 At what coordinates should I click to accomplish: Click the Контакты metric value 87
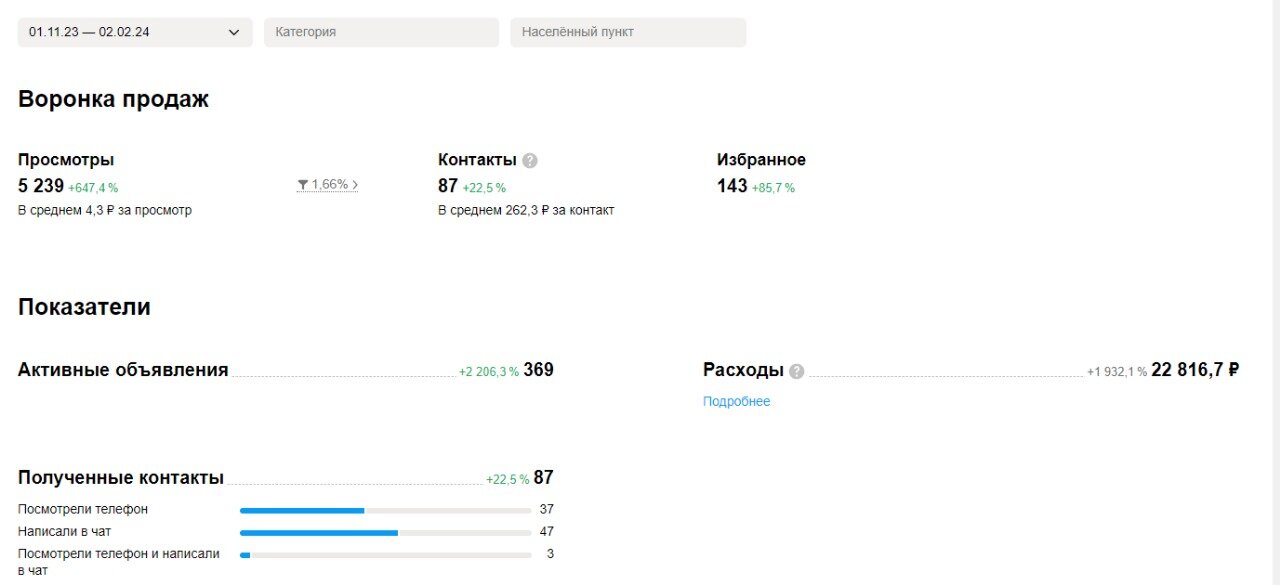[448, 186]
